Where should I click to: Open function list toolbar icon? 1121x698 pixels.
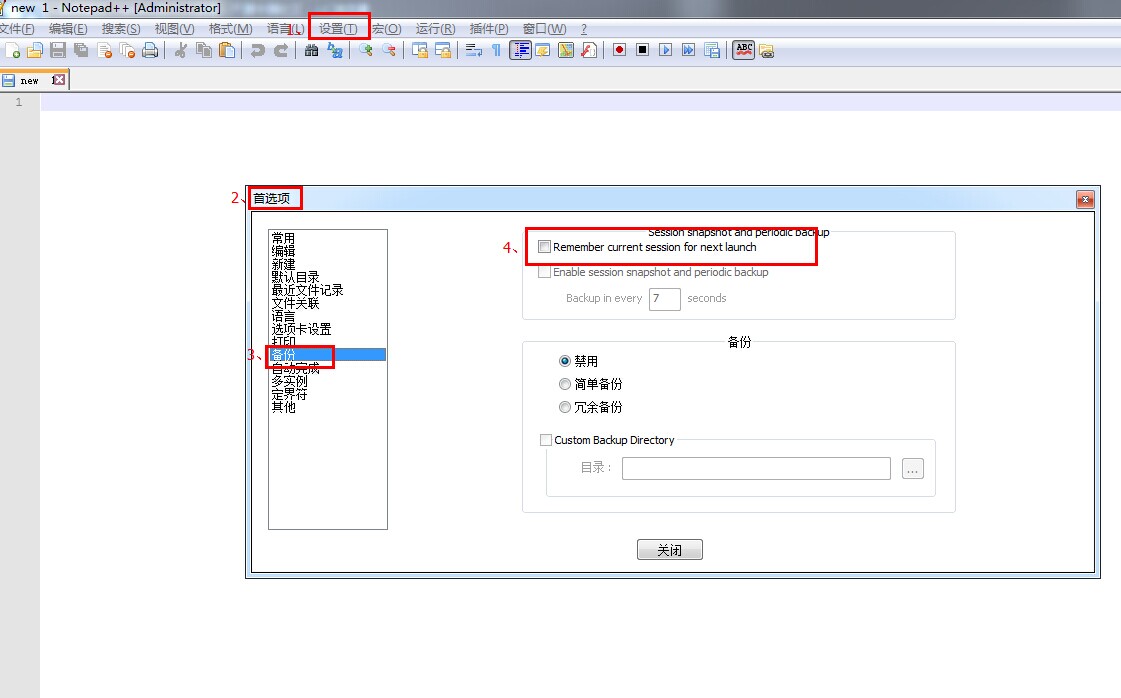[x=588, y=50]
